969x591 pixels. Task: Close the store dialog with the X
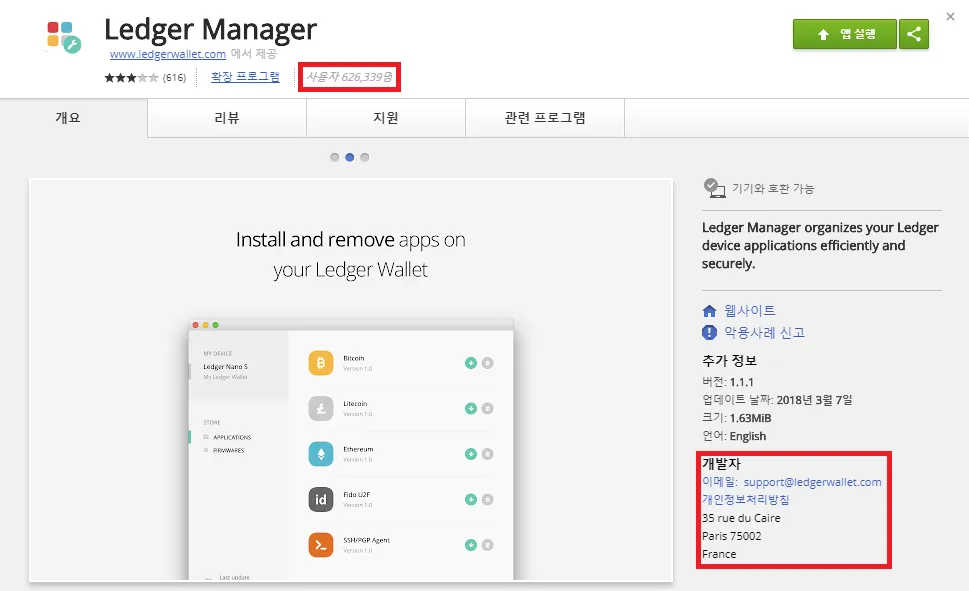coord(950,17)
